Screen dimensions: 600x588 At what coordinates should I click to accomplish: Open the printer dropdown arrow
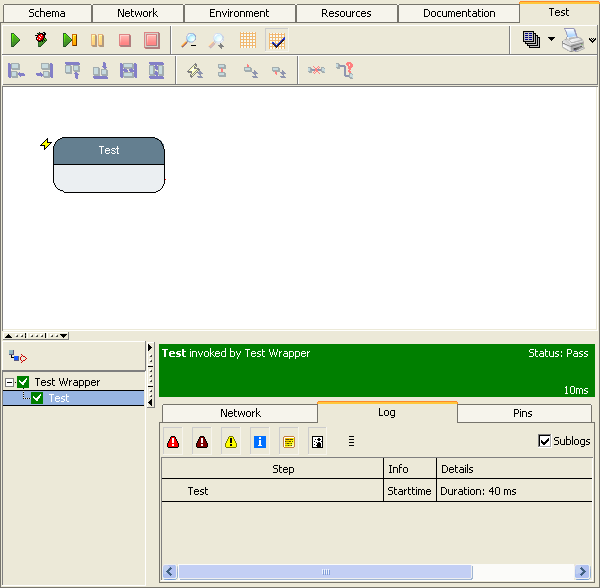[x=592, y=41]
